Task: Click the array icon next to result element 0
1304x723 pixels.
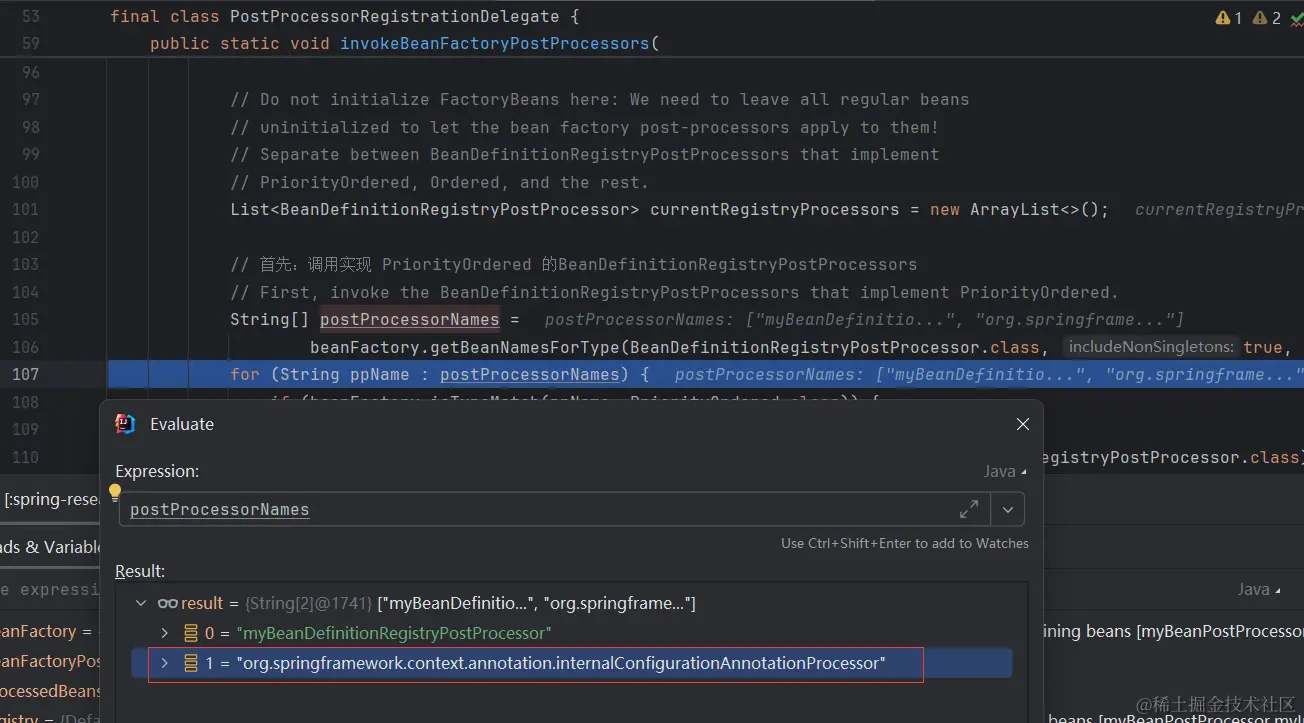Action: (x=189, y=633)
